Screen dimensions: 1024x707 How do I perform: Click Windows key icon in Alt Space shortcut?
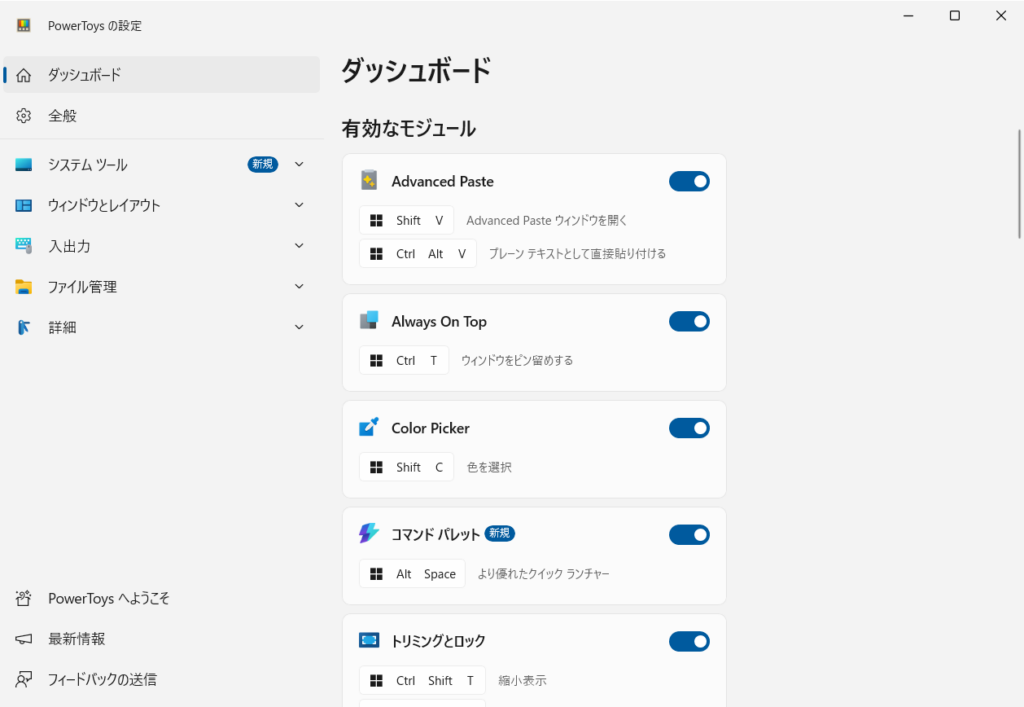(x=377, y=574)
